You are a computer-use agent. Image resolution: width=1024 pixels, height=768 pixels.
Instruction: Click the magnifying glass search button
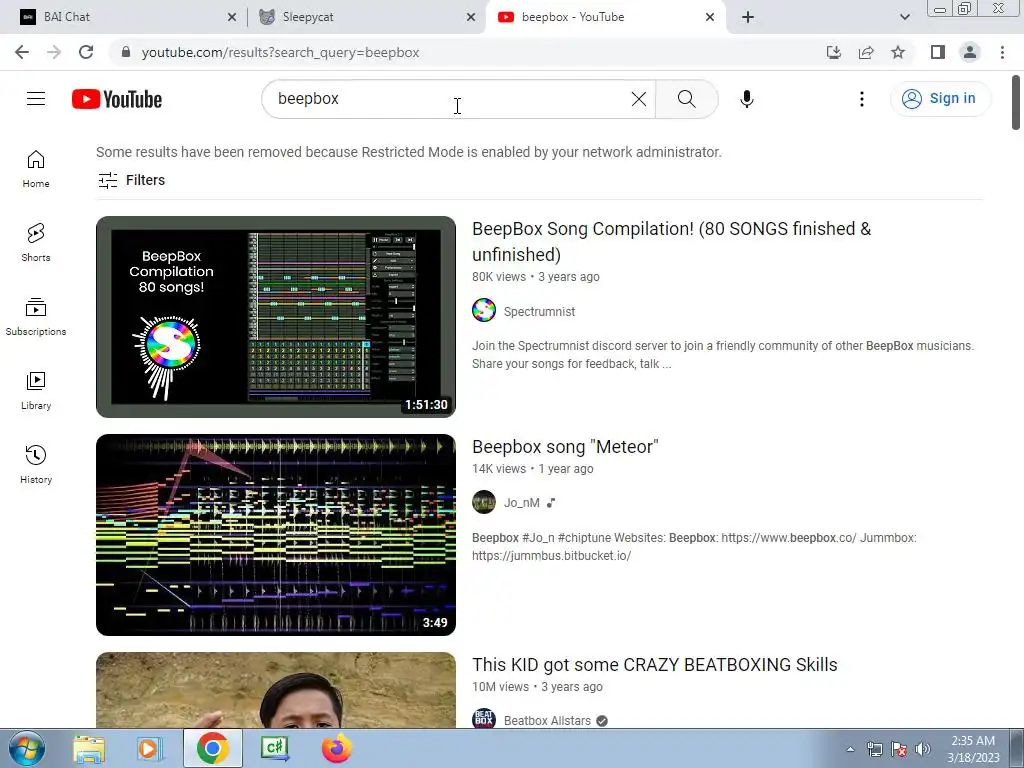point(686,99)
